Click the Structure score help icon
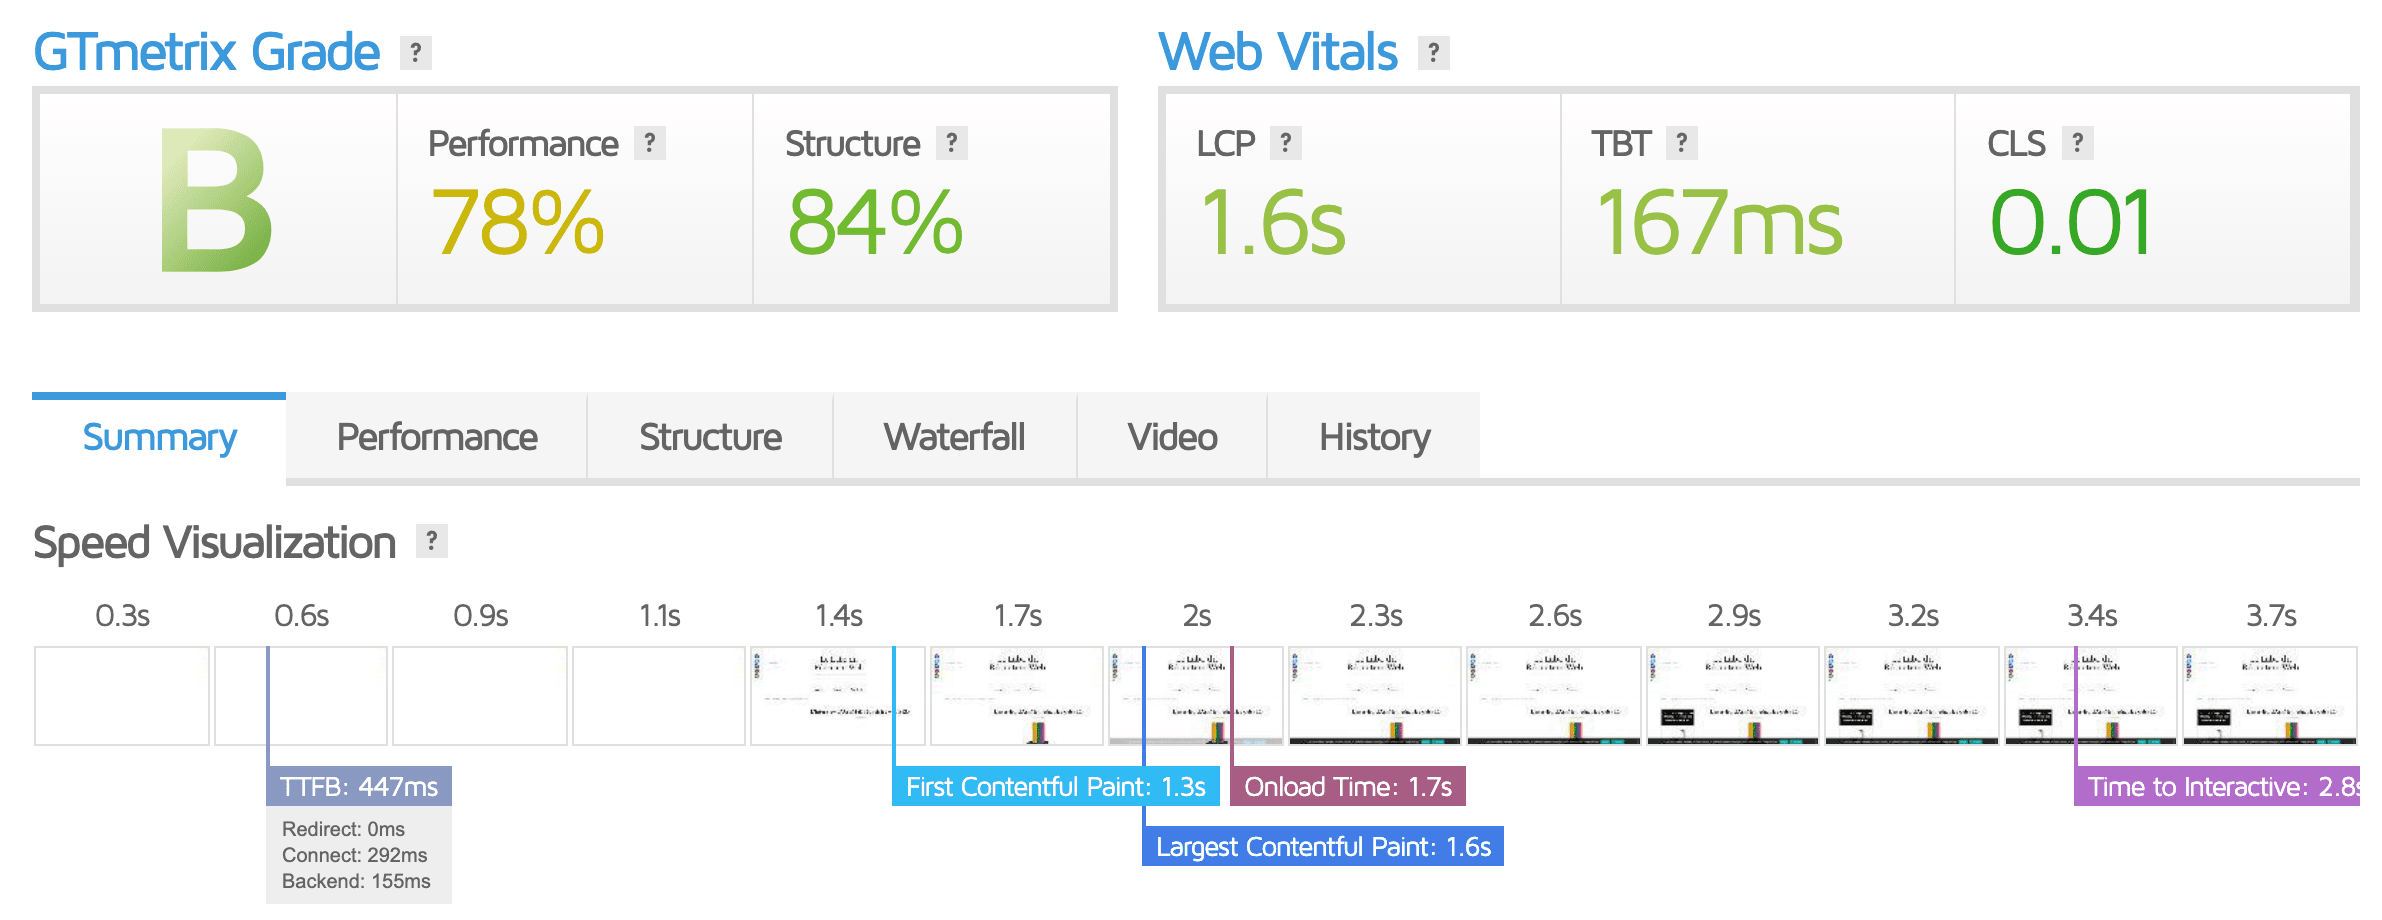 tap(952, 143)
